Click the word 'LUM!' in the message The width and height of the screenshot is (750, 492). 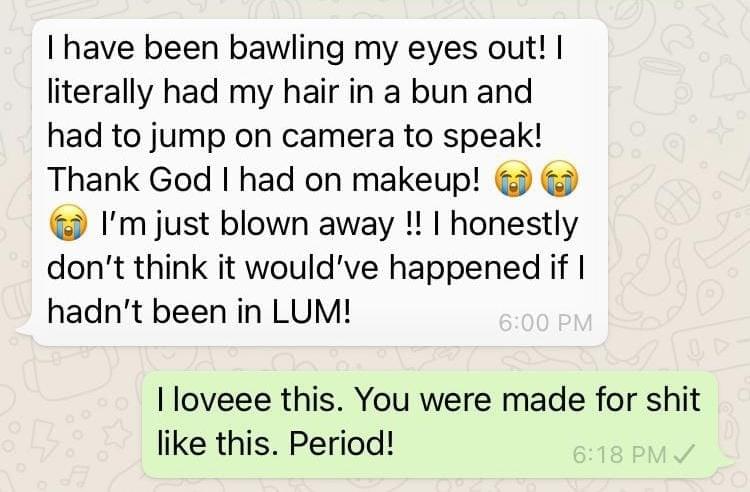tap(311, 312)
